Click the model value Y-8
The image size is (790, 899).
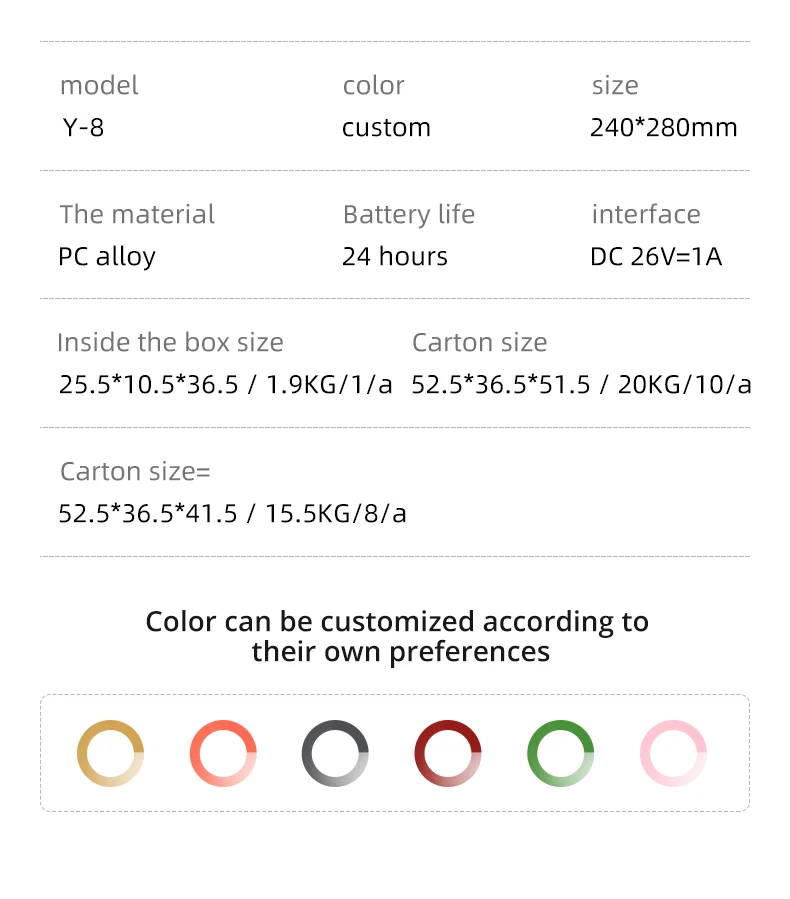(x=82, y=128)
